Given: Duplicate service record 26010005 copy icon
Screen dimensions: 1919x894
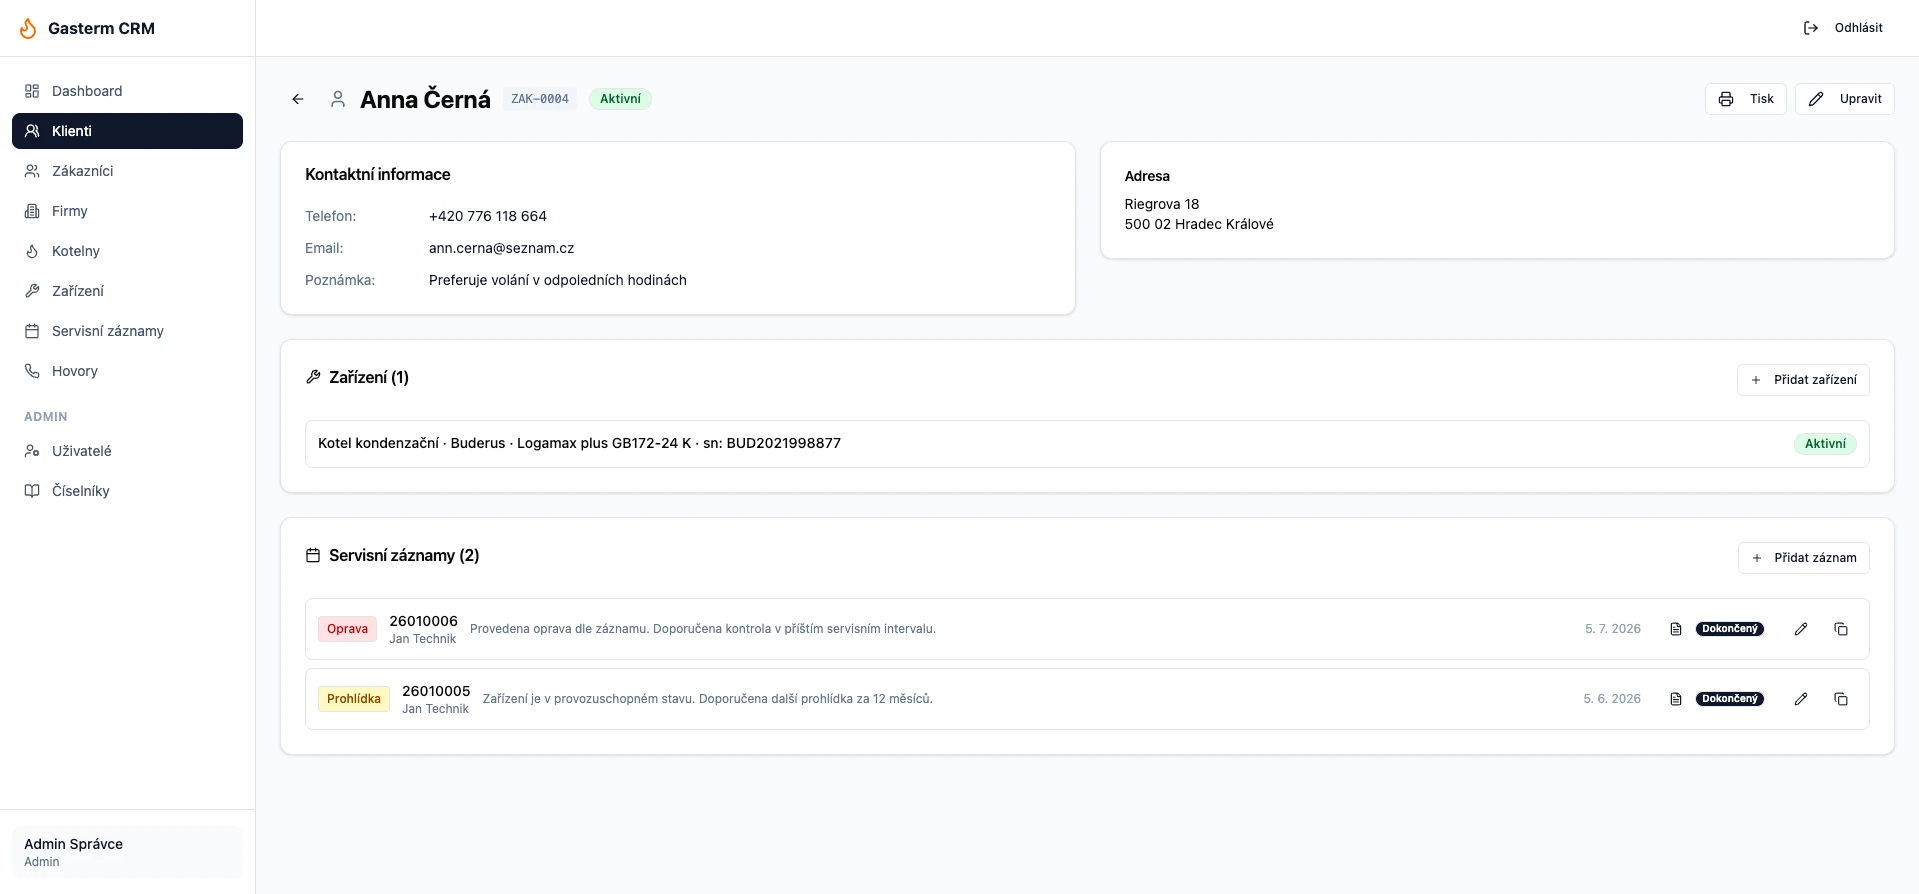Looking at the screenshot, I should [x=1840, y=699].
